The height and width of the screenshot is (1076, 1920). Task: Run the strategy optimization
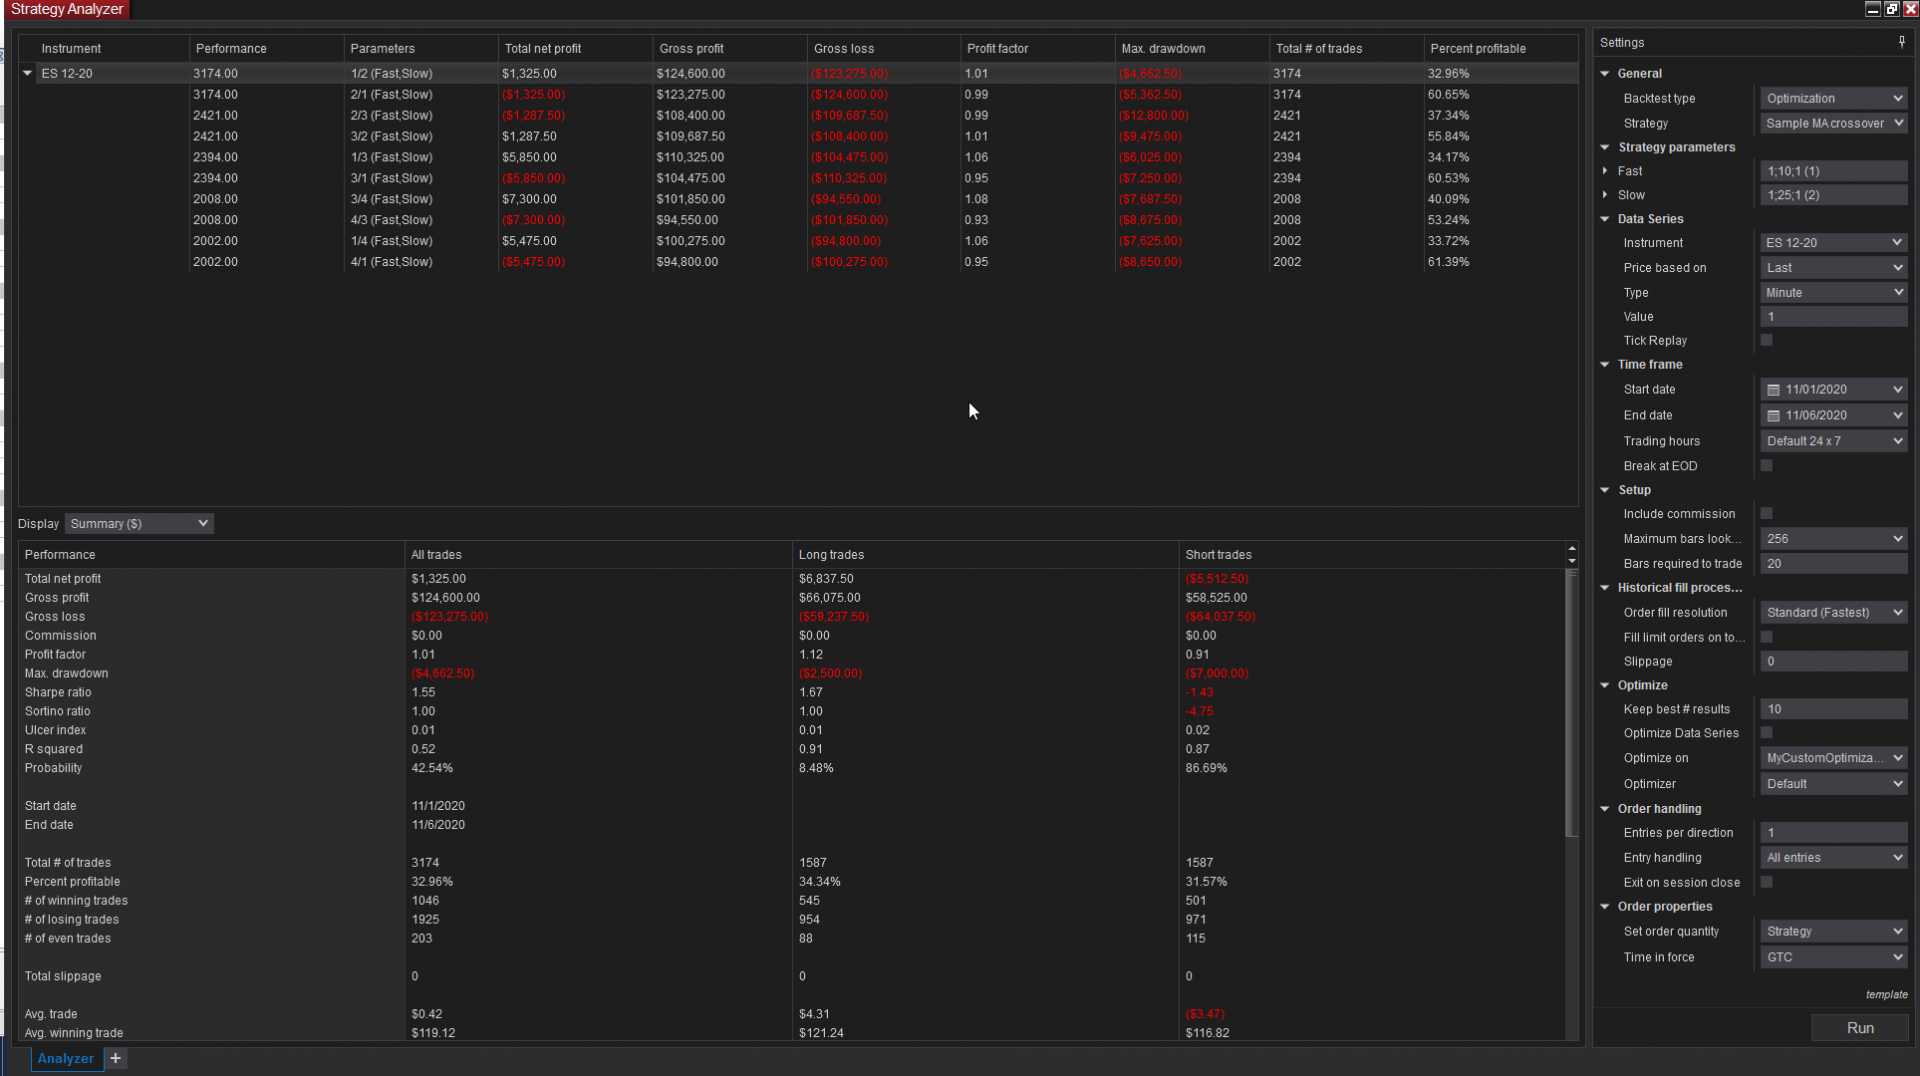pos(1860,1028)
